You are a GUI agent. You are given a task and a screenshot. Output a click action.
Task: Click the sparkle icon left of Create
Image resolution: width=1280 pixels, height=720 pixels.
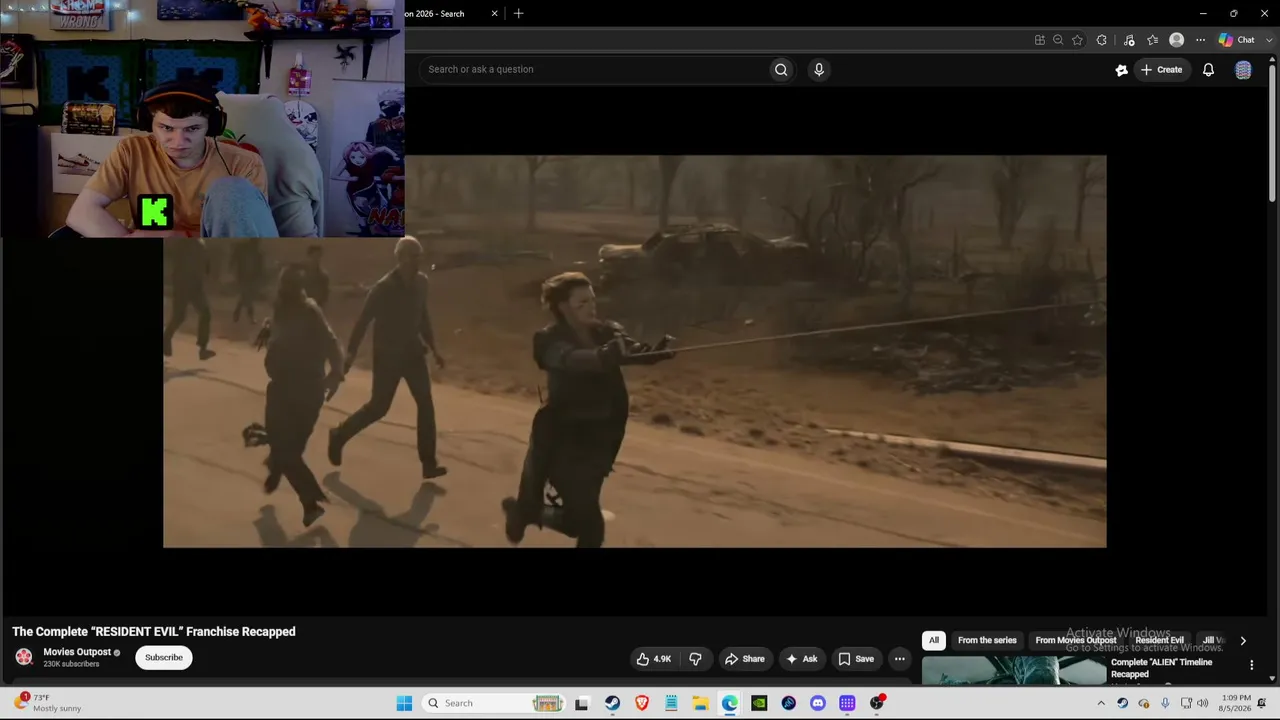1122,70
